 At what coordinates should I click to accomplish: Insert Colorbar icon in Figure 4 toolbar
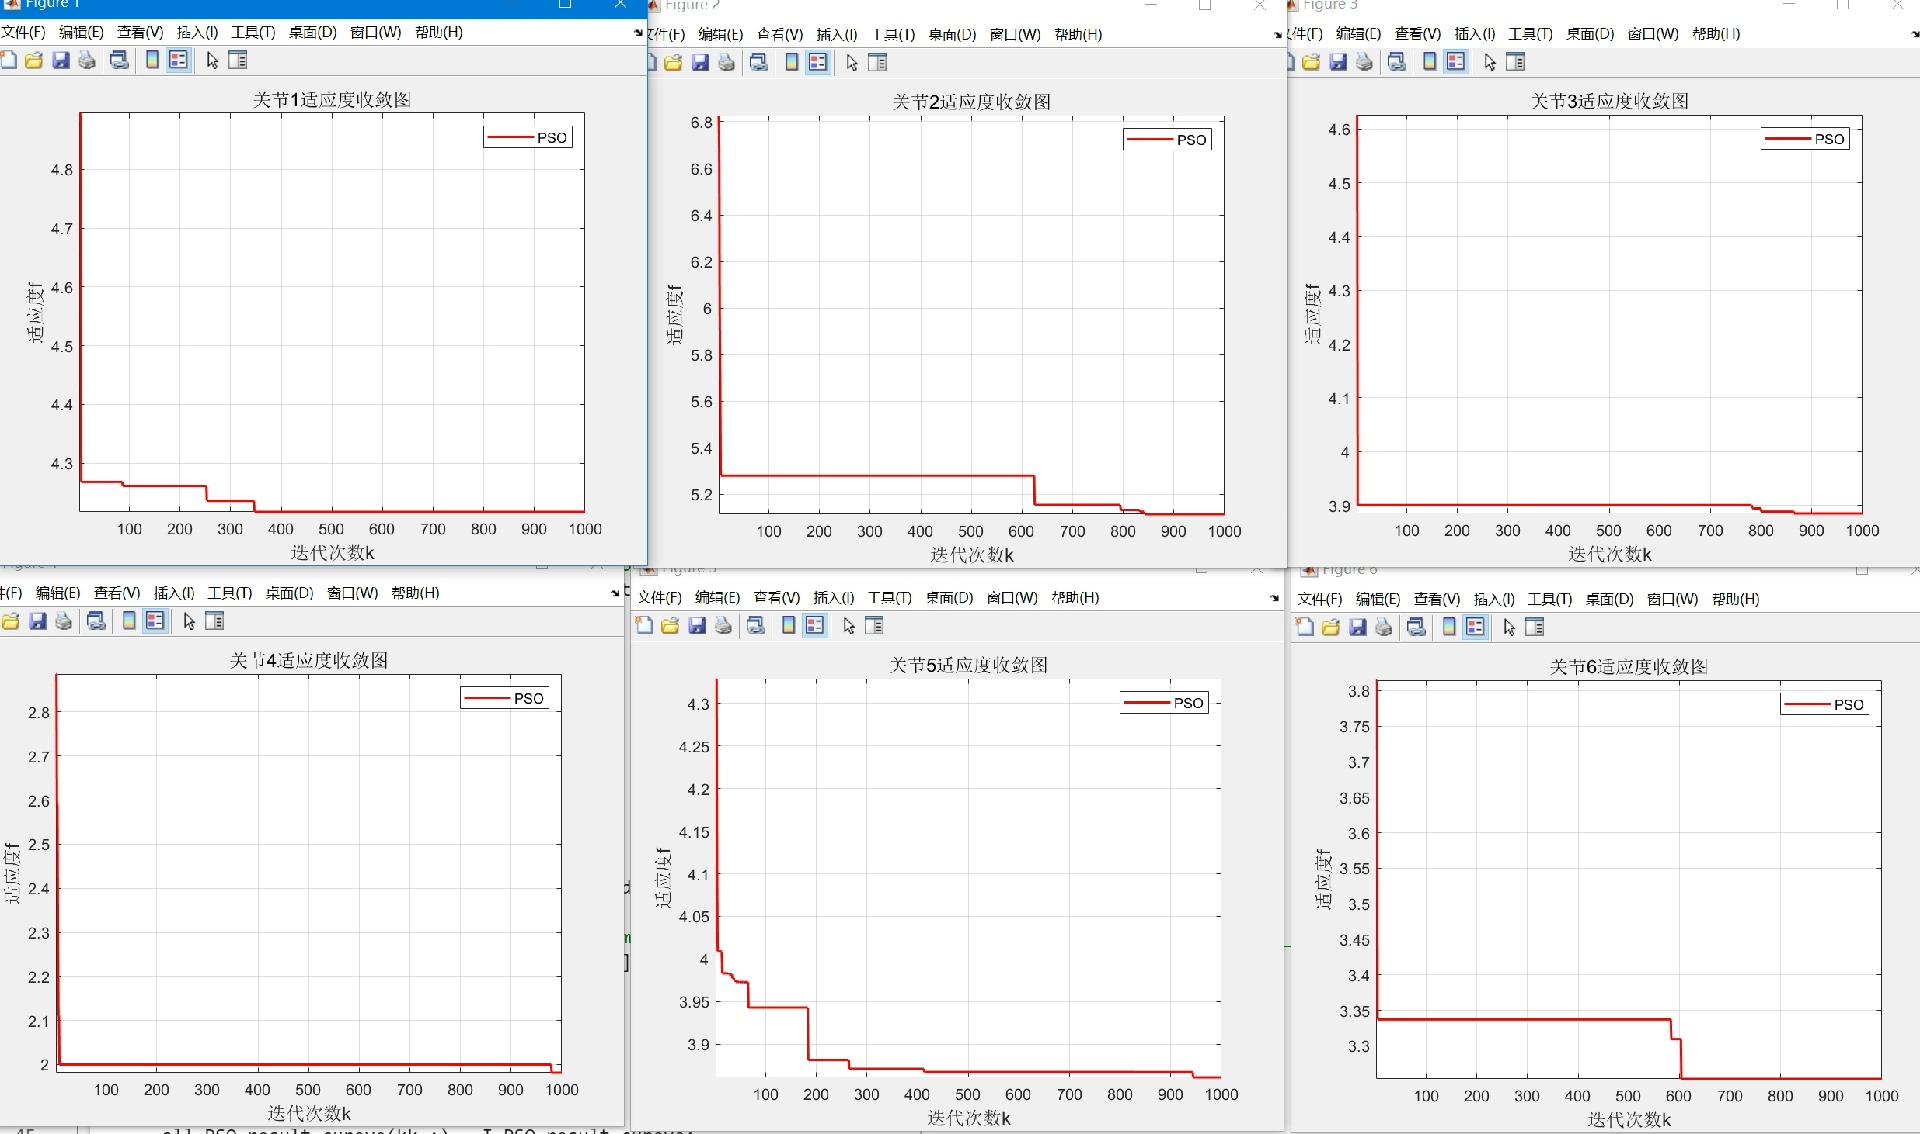(129, 621)
